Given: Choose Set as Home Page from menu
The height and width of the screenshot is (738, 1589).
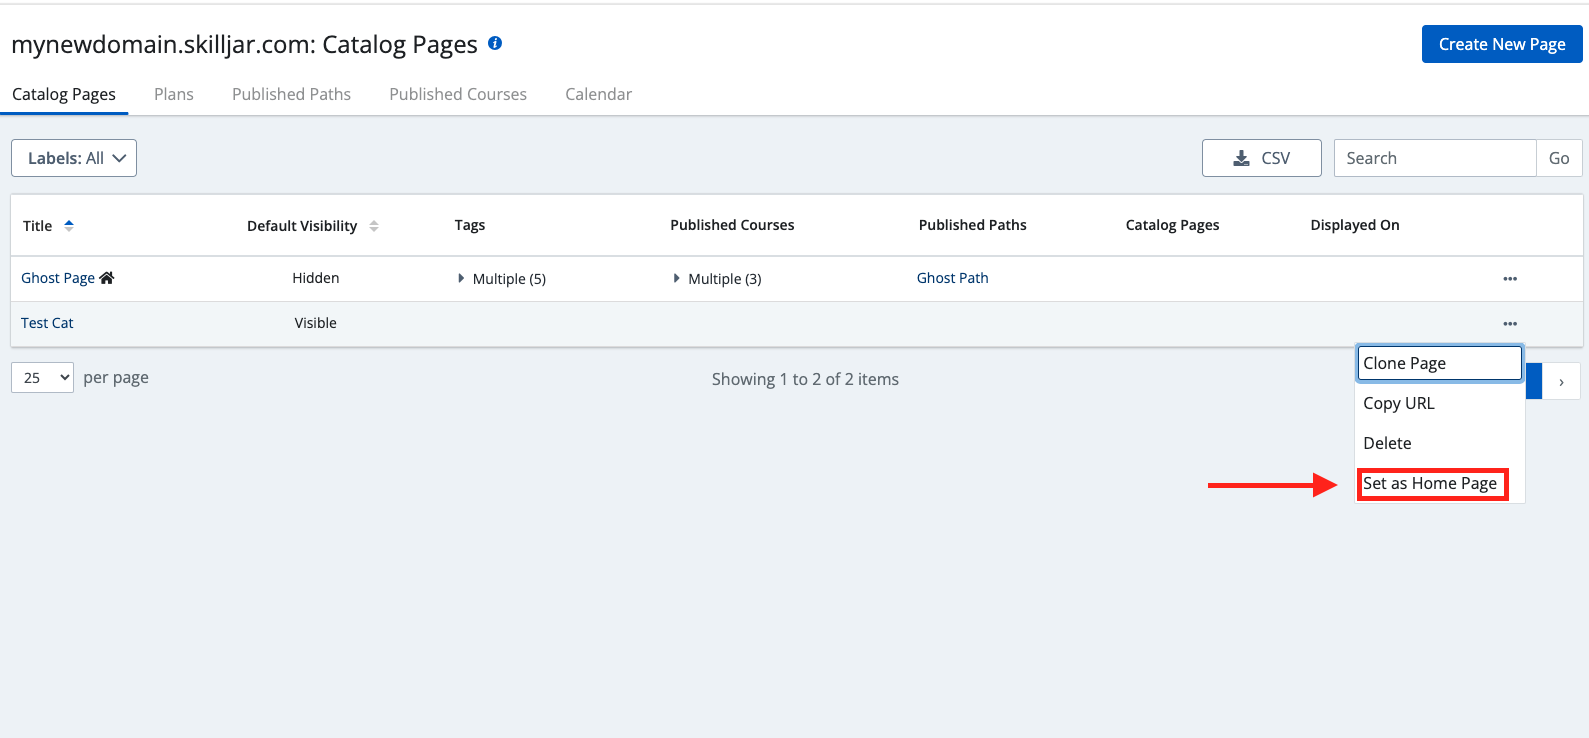Looking at the screenshot, I should [x=1430, y=484].
